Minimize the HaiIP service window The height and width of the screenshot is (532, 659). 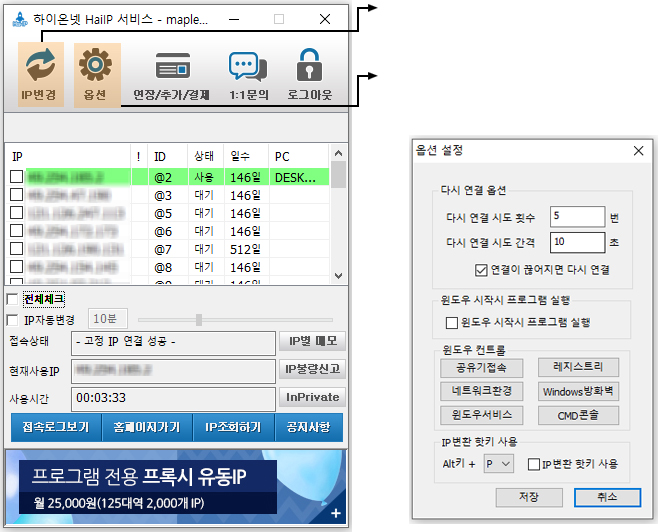234,19
